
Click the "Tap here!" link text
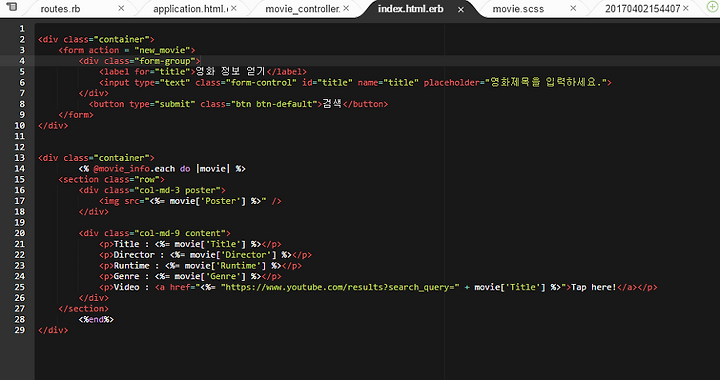(594, 287)
